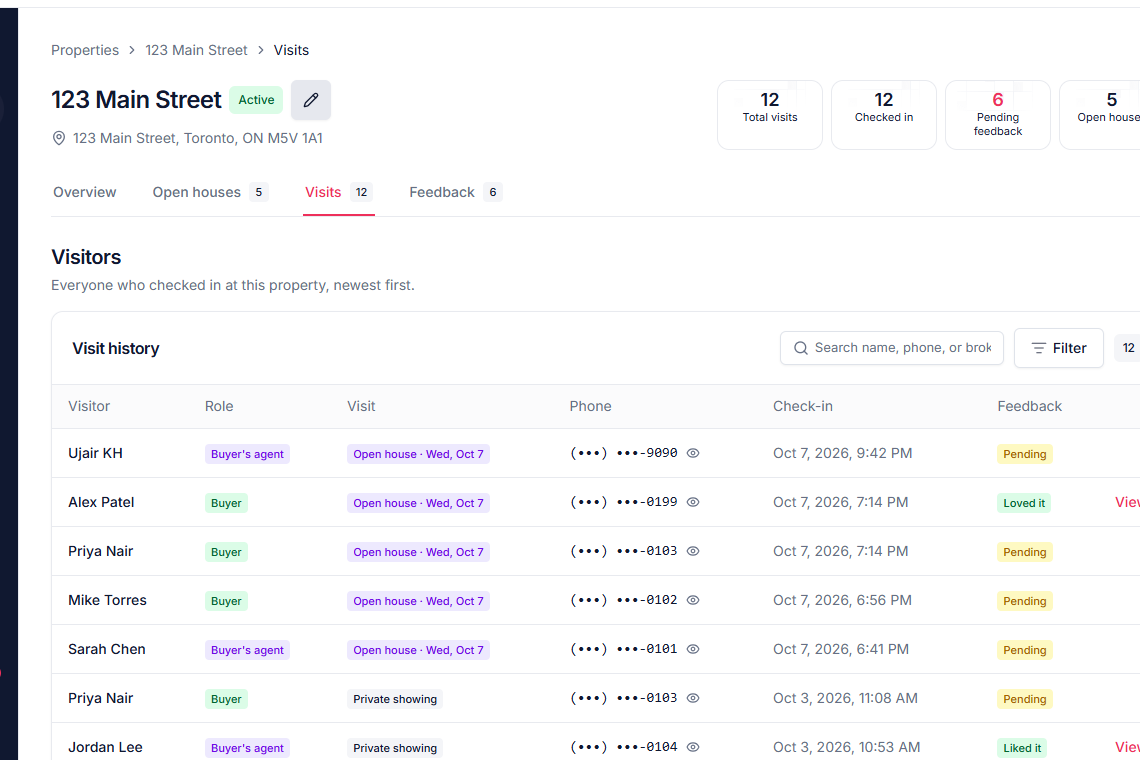Click the search name, phone, or broker field

[x=892, y=348]
